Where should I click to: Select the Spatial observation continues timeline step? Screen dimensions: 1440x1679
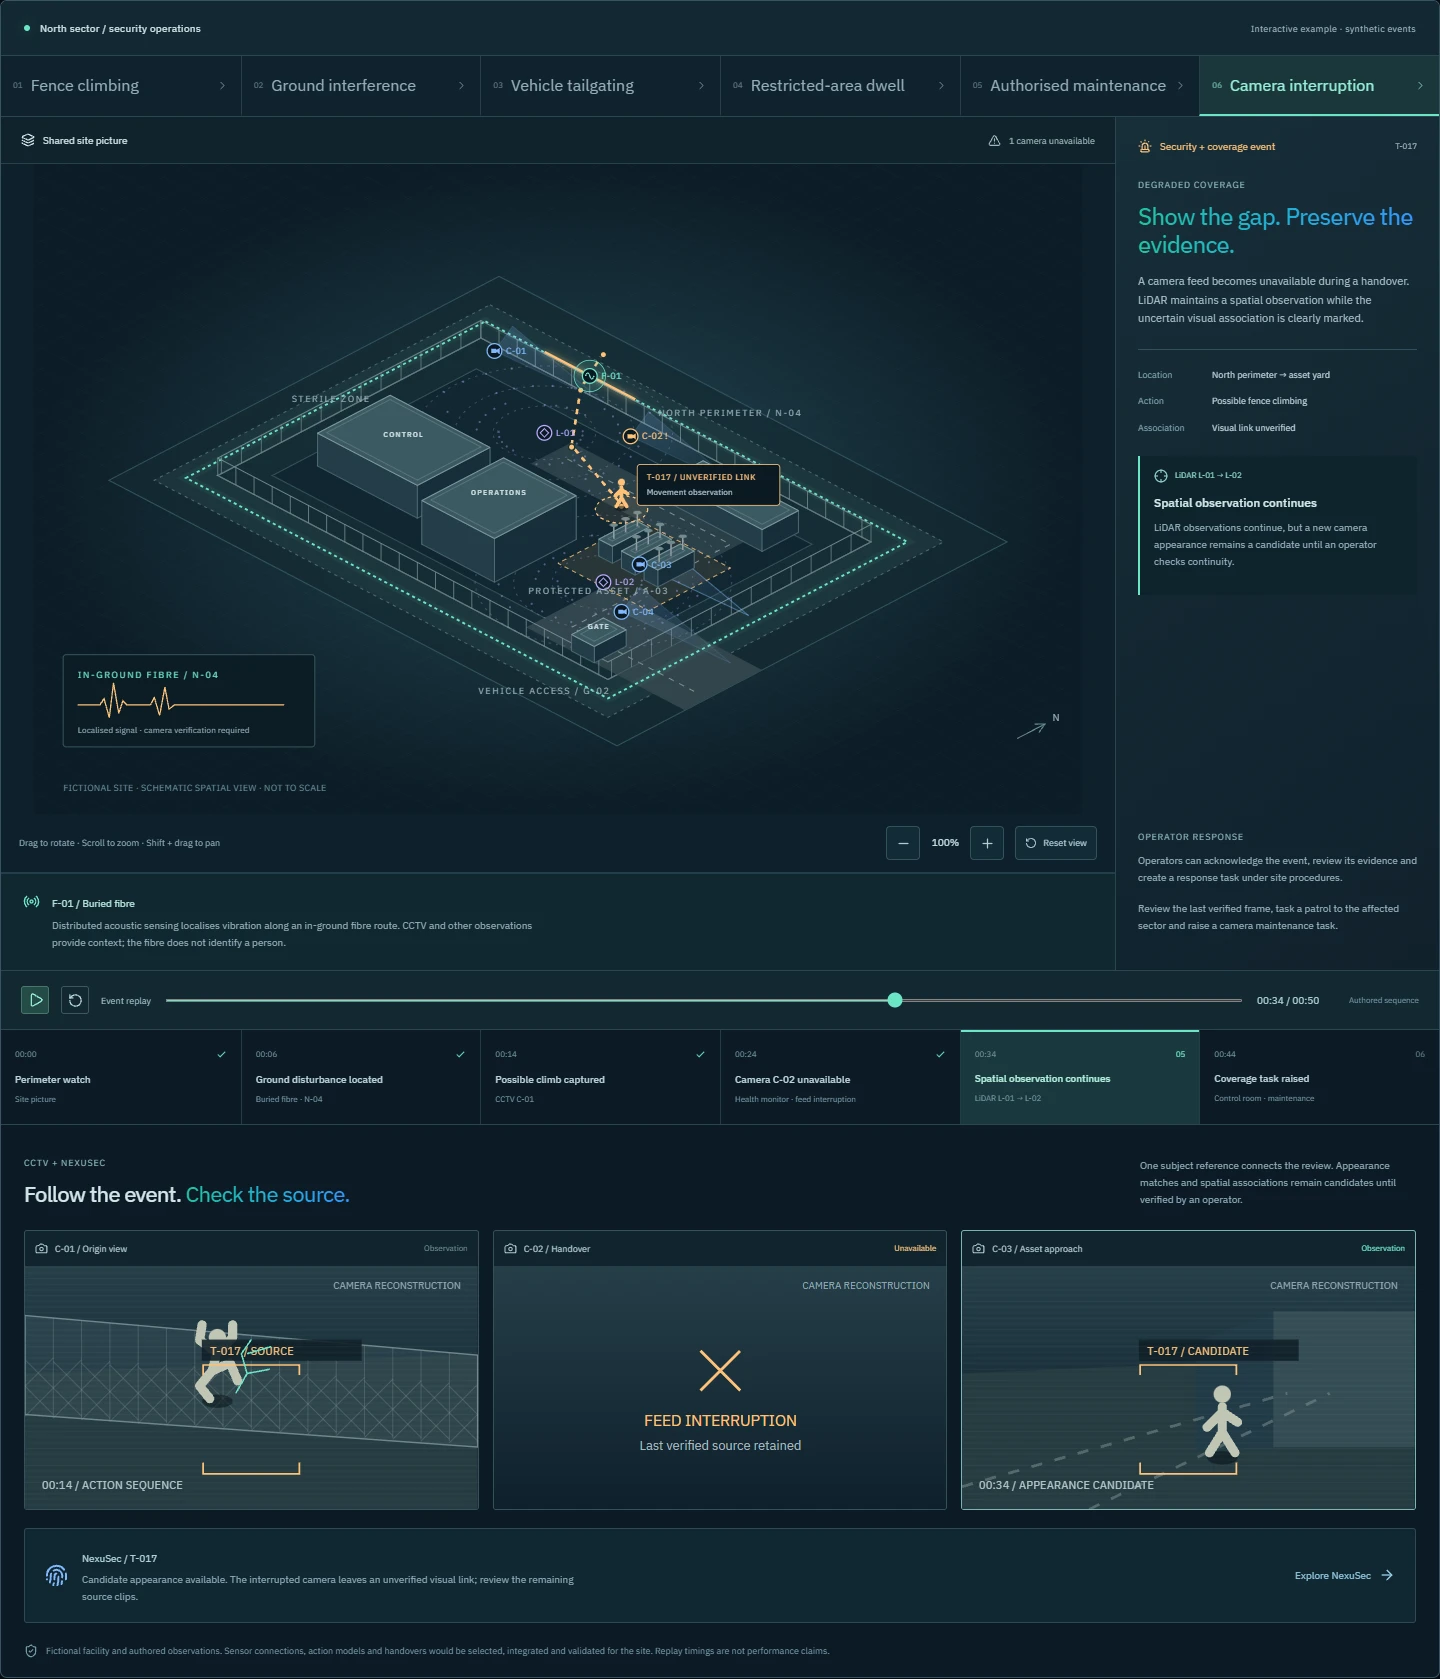pos(1080,1077)
